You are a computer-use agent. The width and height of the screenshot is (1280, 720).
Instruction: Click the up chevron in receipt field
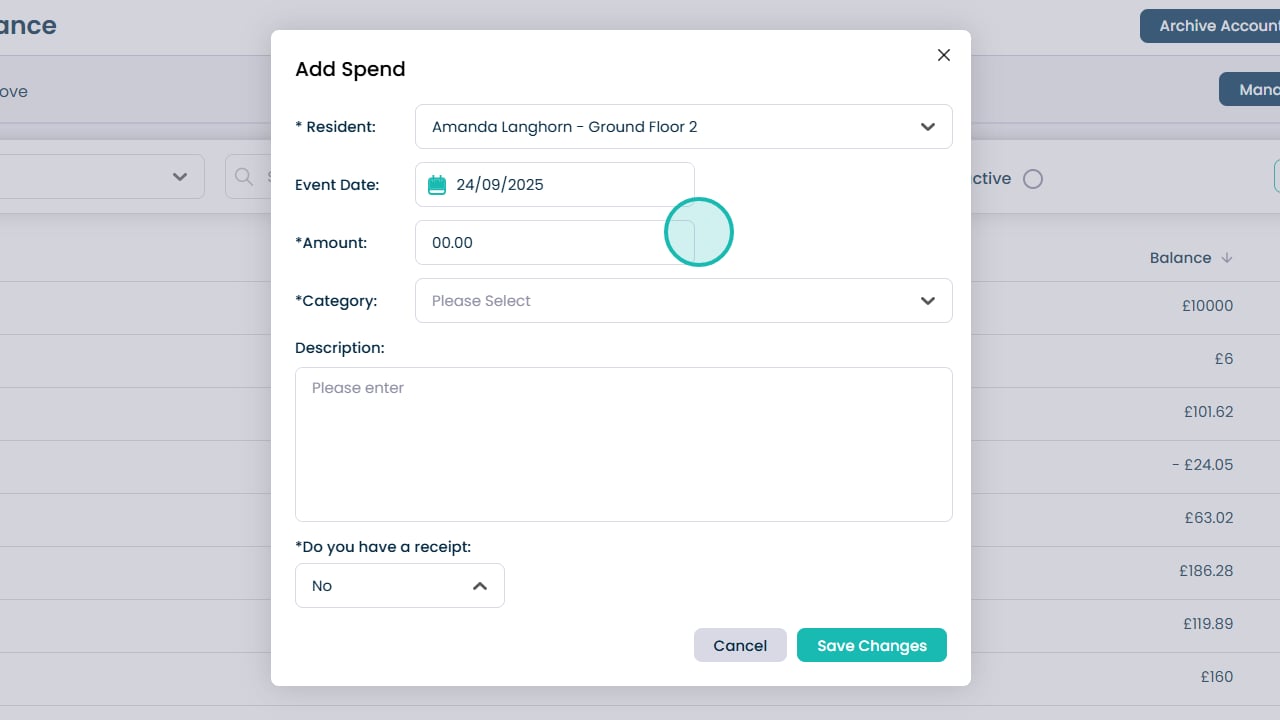(480, 586)
